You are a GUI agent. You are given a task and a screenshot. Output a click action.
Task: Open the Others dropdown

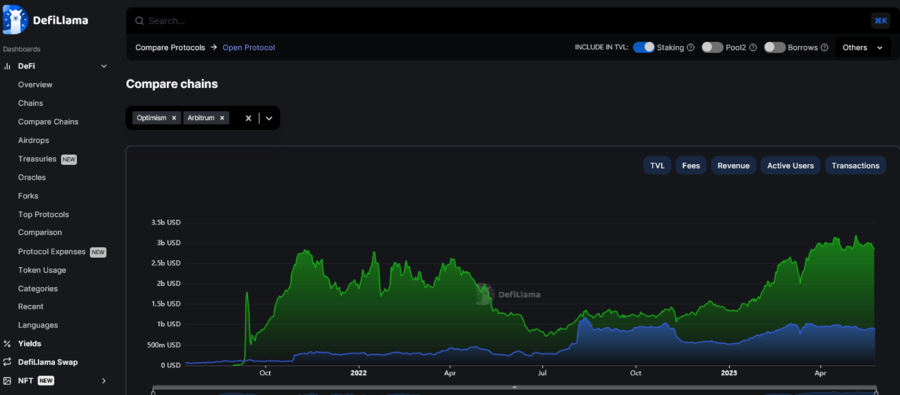tap(863, 48)
